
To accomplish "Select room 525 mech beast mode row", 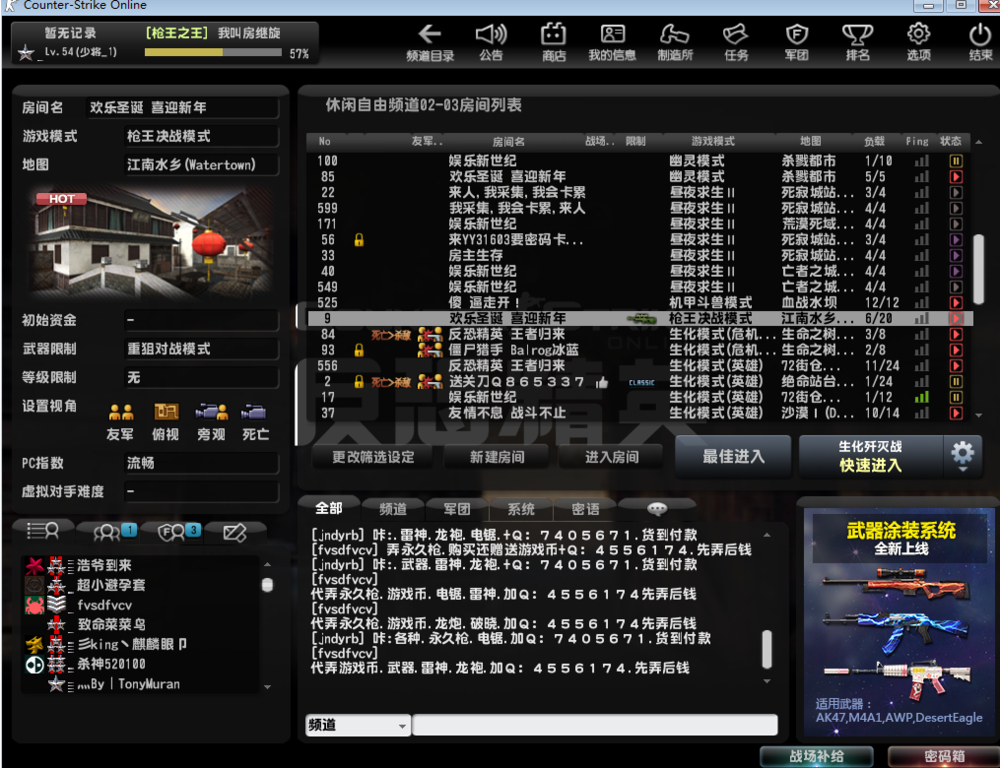I will [x=640, y=302].
